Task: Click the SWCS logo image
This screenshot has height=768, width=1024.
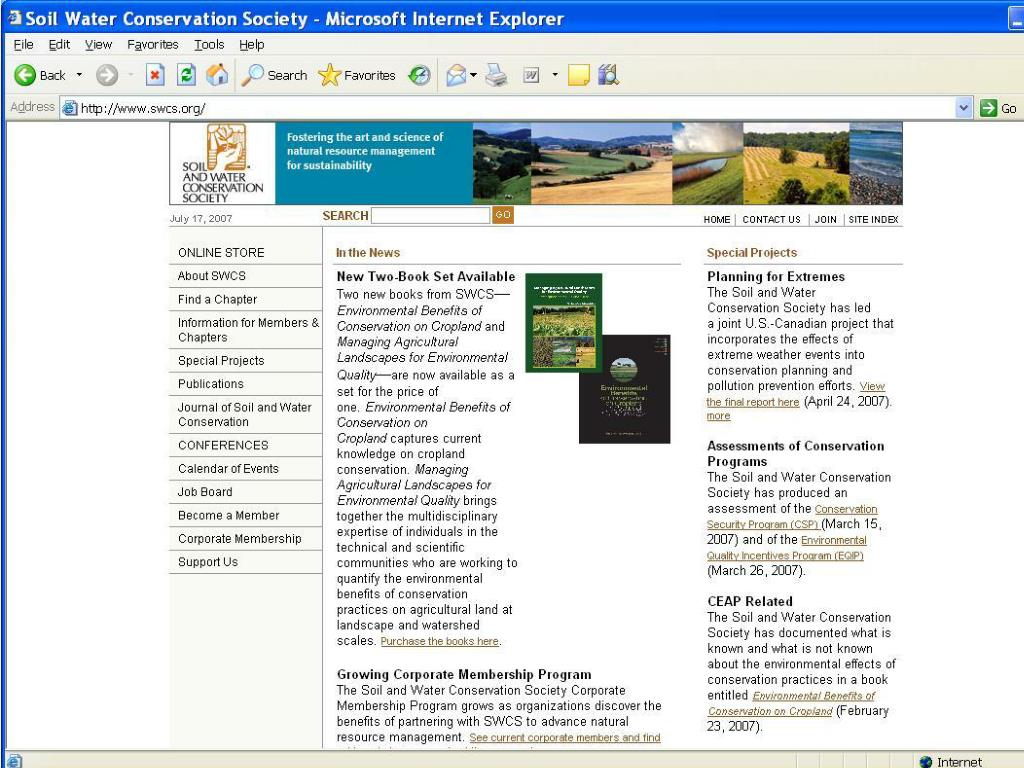Action: point(223,164)
